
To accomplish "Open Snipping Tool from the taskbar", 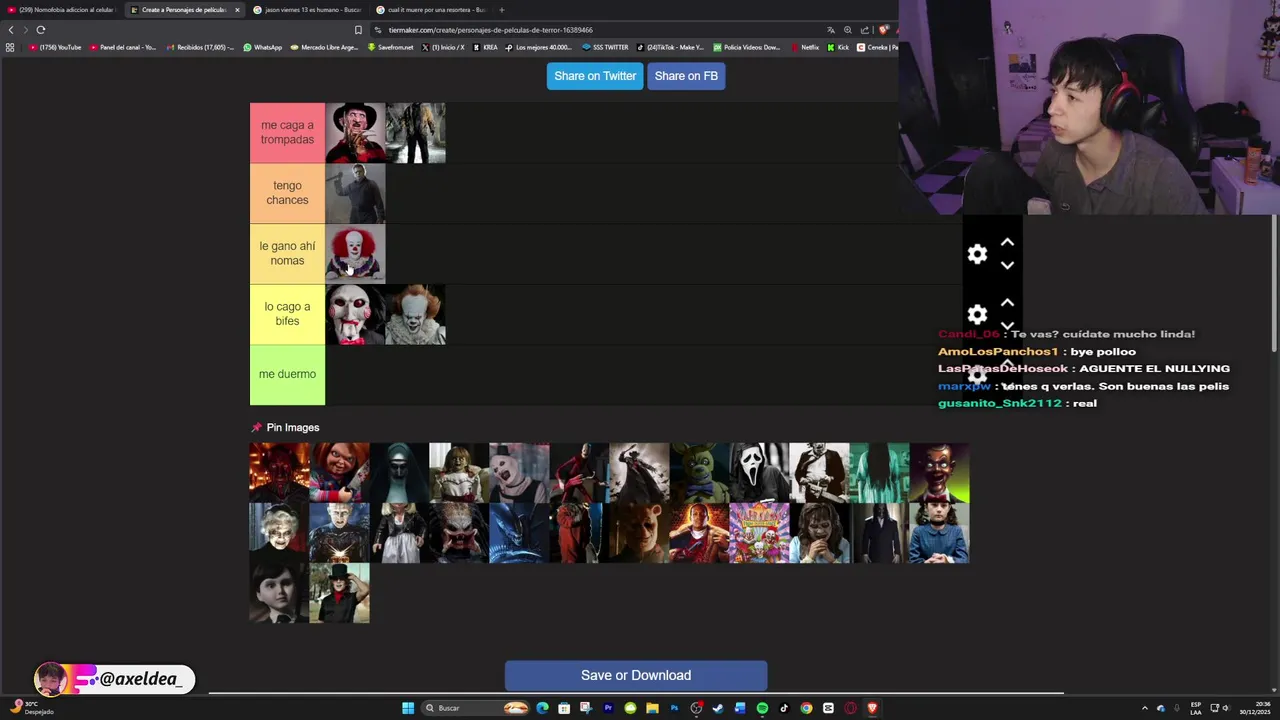I will coord(587,708).
